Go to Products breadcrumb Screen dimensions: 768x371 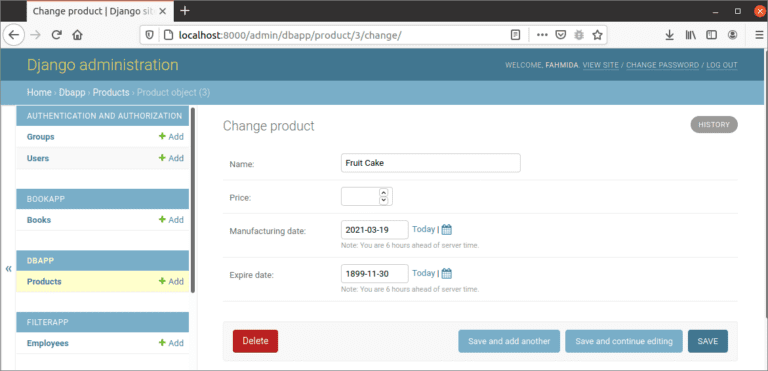coord(111,93)
